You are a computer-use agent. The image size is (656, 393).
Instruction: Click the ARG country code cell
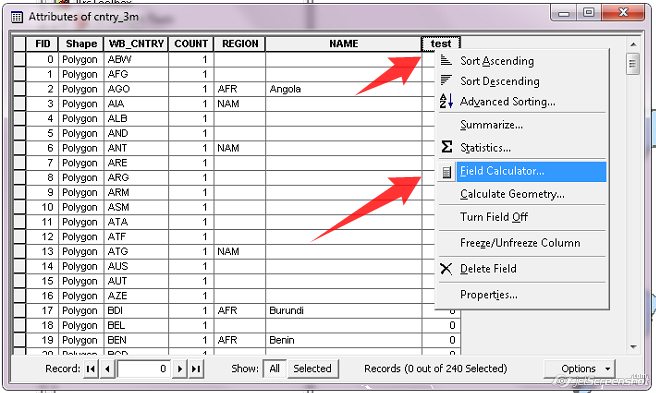point(136,177)
